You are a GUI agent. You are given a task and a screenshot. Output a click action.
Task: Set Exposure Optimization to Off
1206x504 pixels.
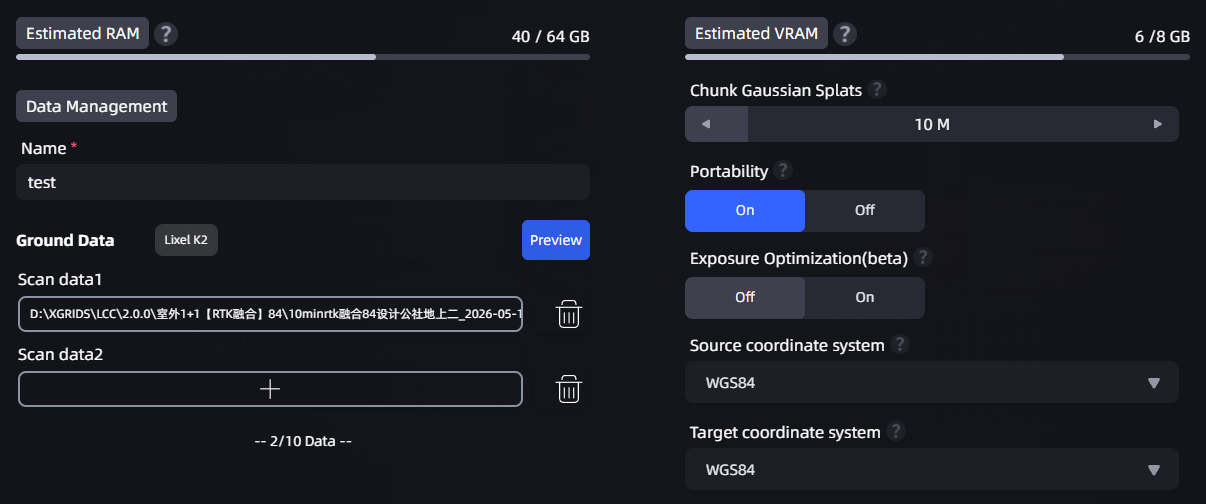pos(745,298)
